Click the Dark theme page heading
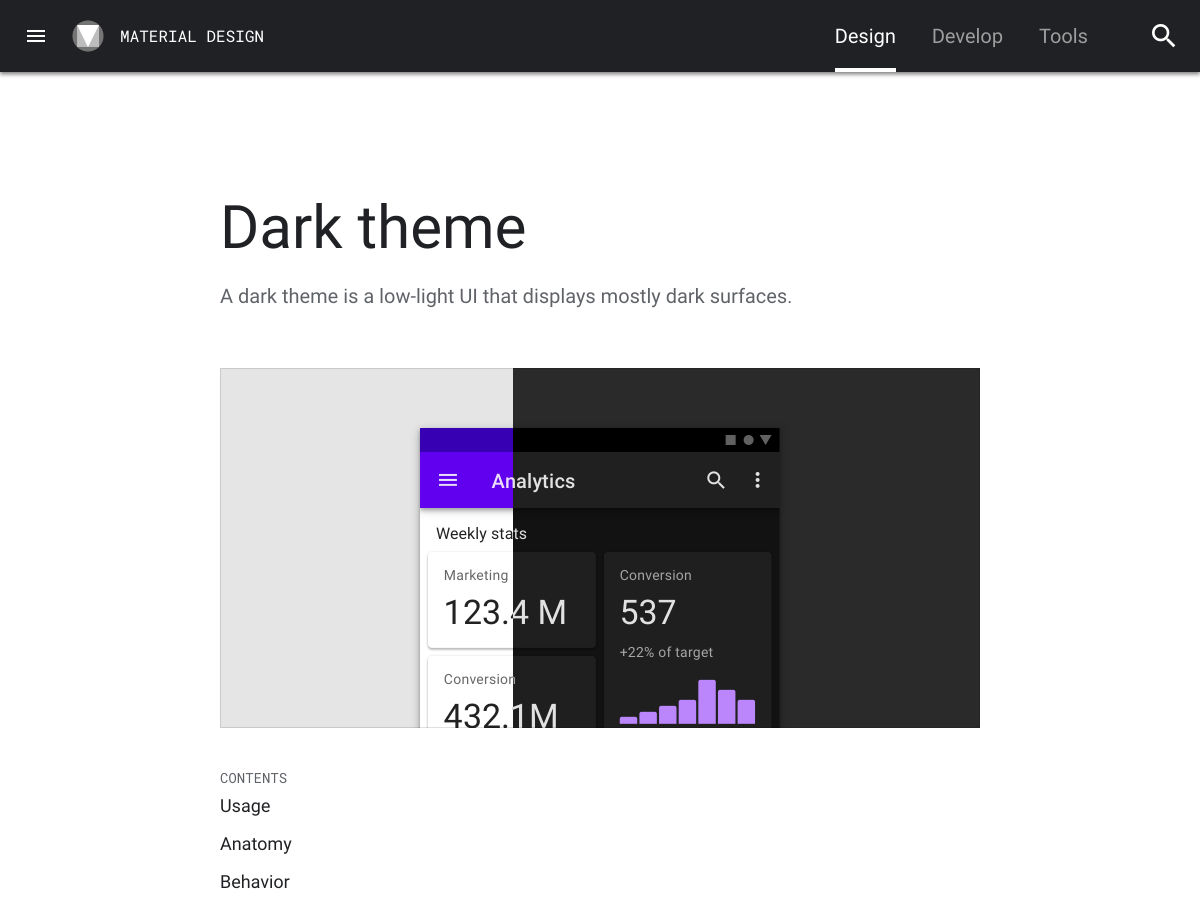1200x900 pixels. click(373, 227)
